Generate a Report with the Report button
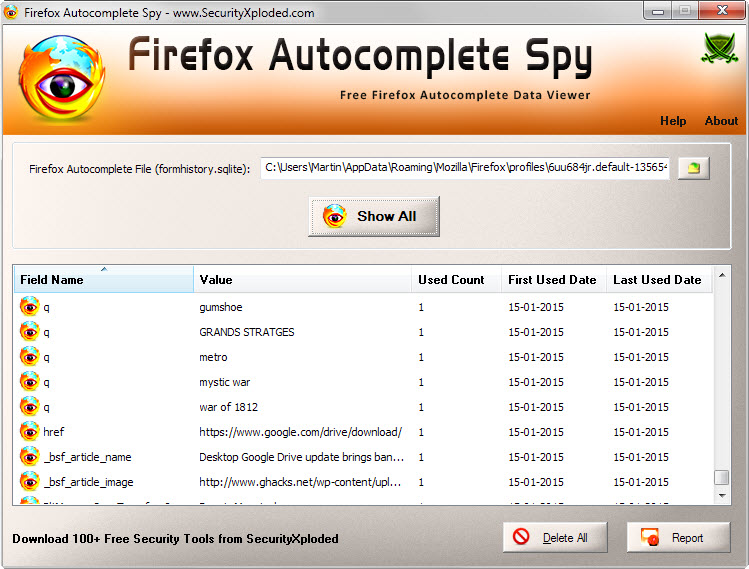The width and height of the screenshot is (749, 569). 678,537
